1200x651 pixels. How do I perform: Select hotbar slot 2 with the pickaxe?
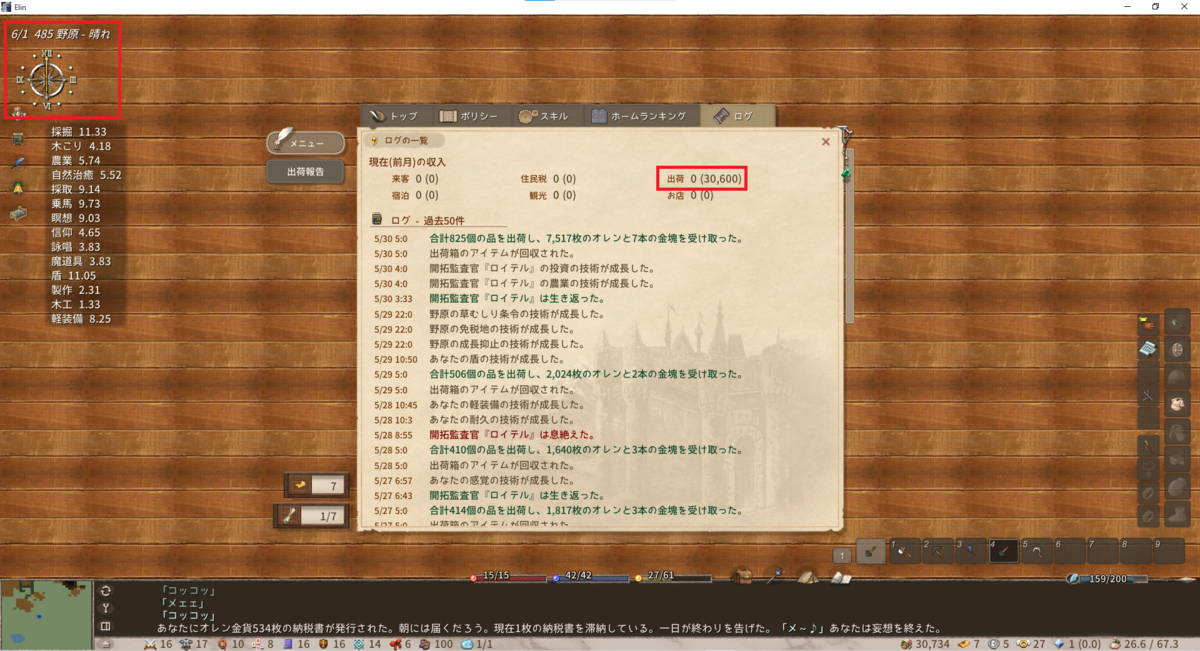[938, 549]
